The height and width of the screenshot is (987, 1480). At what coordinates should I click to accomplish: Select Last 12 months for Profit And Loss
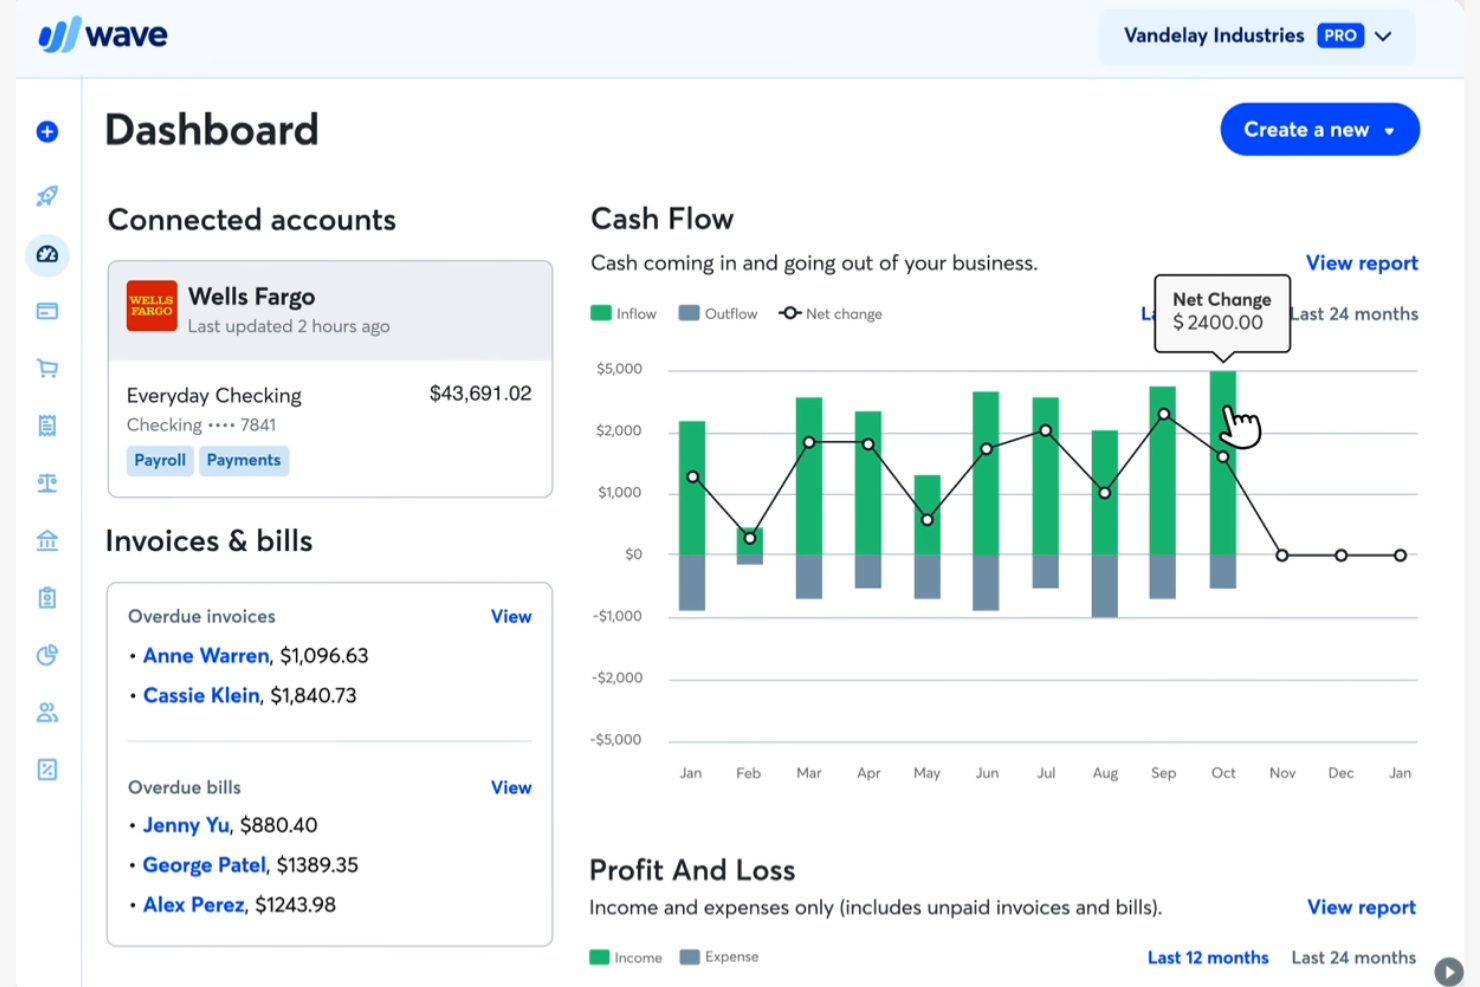click(x=1208, y=957)
